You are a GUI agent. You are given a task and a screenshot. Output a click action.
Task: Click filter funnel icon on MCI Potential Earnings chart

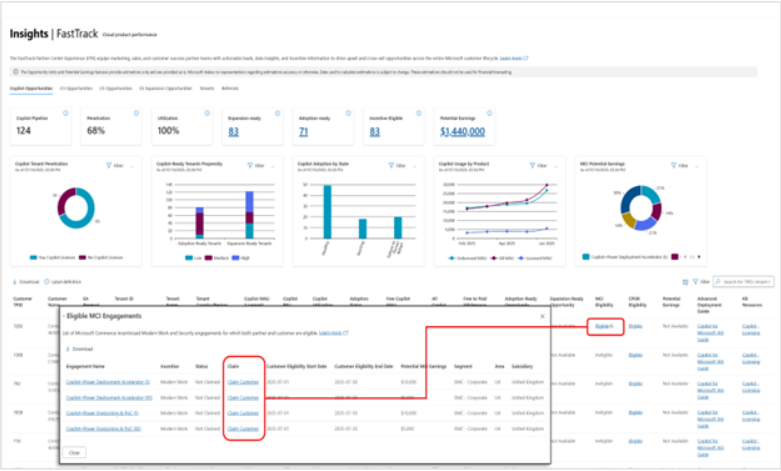coord(673,165)
